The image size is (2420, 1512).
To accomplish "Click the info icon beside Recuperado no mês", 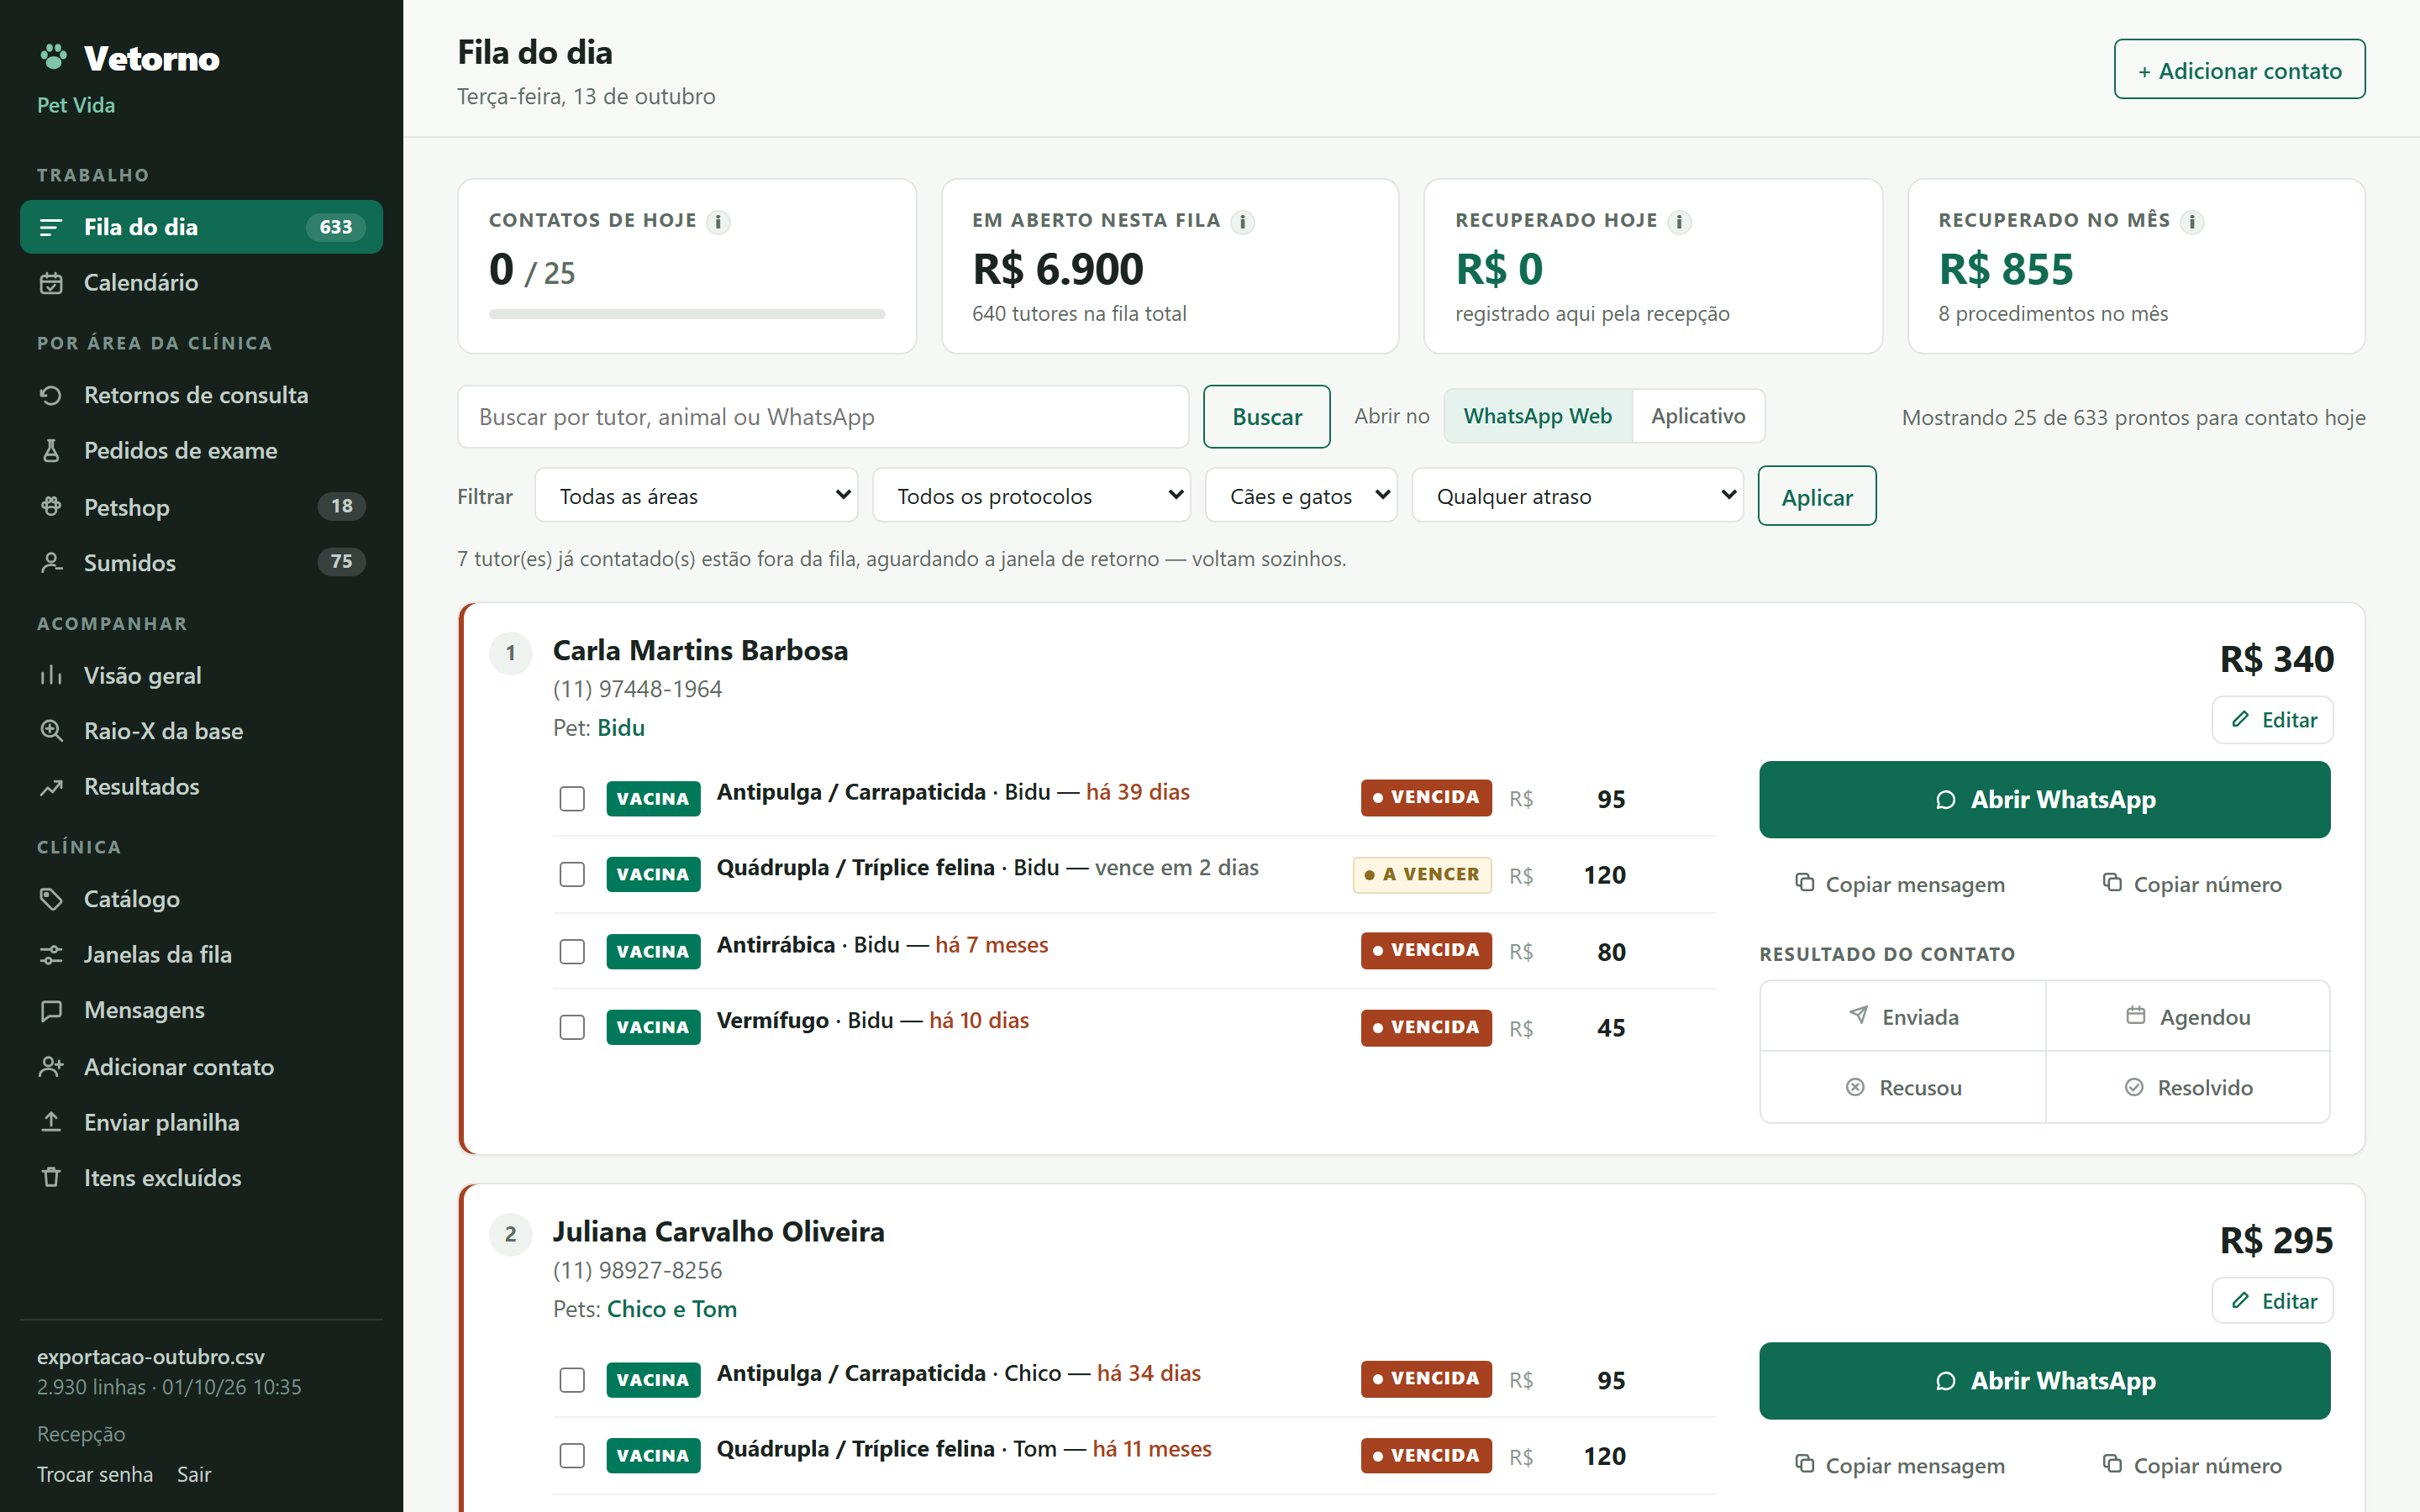I will (2192, 222).
